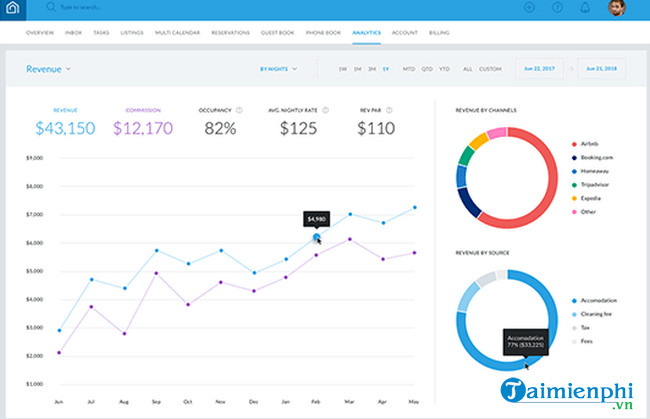Select the 1W time range option
The width and height of the screenshot is (650, 419).
click(x=342, y=69)
